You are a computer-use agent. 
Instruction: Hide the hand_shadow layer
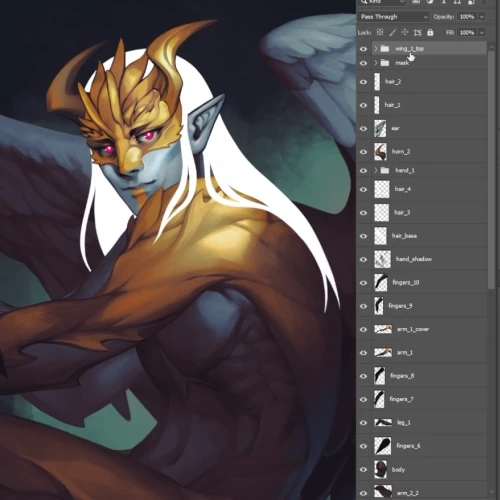pos(363,259)
